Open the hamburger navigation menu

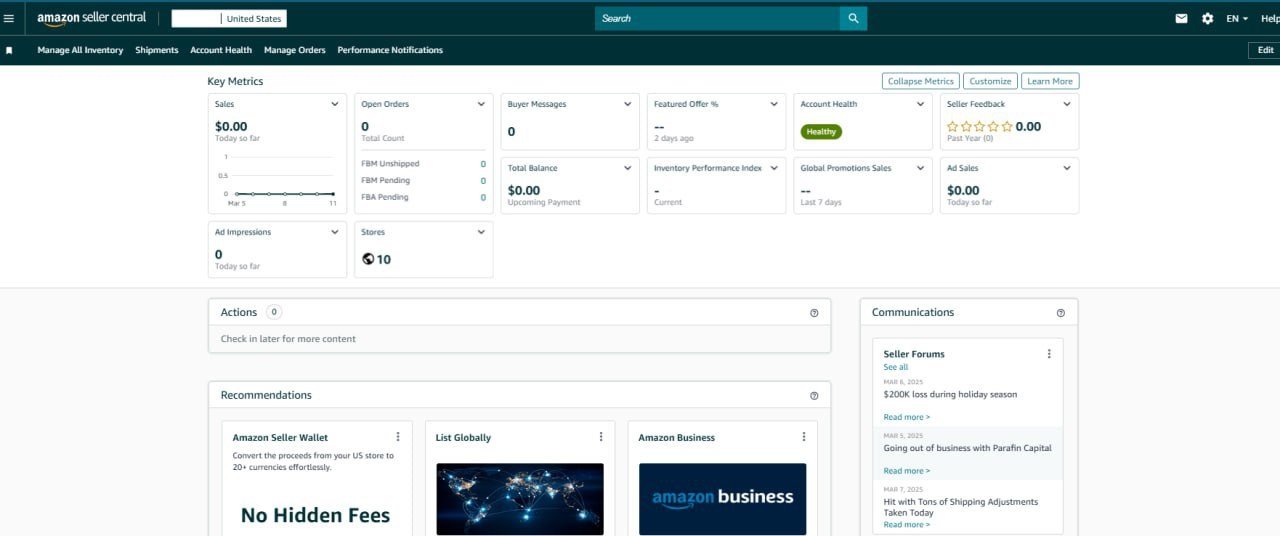coord(9,18)
